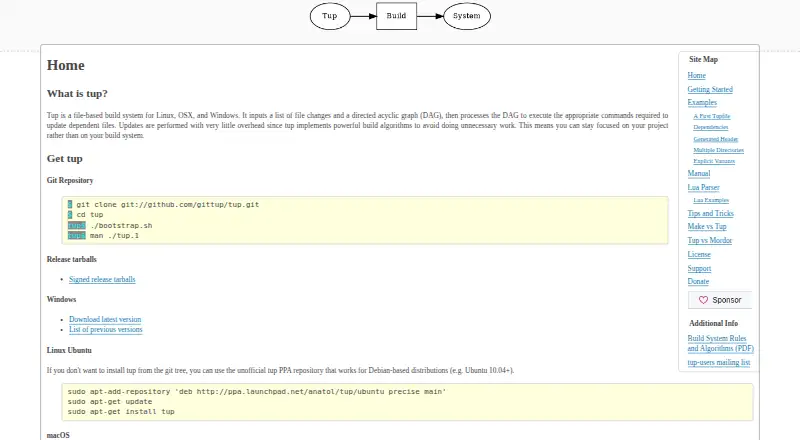Open the Make vs Tup comparison
800x440 pixels.
coord(707,227)
